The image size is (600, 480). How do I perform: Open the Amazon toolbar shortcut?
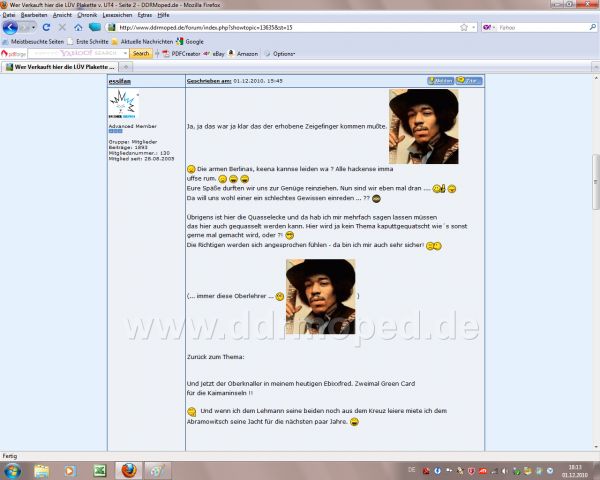pos(242,53)
